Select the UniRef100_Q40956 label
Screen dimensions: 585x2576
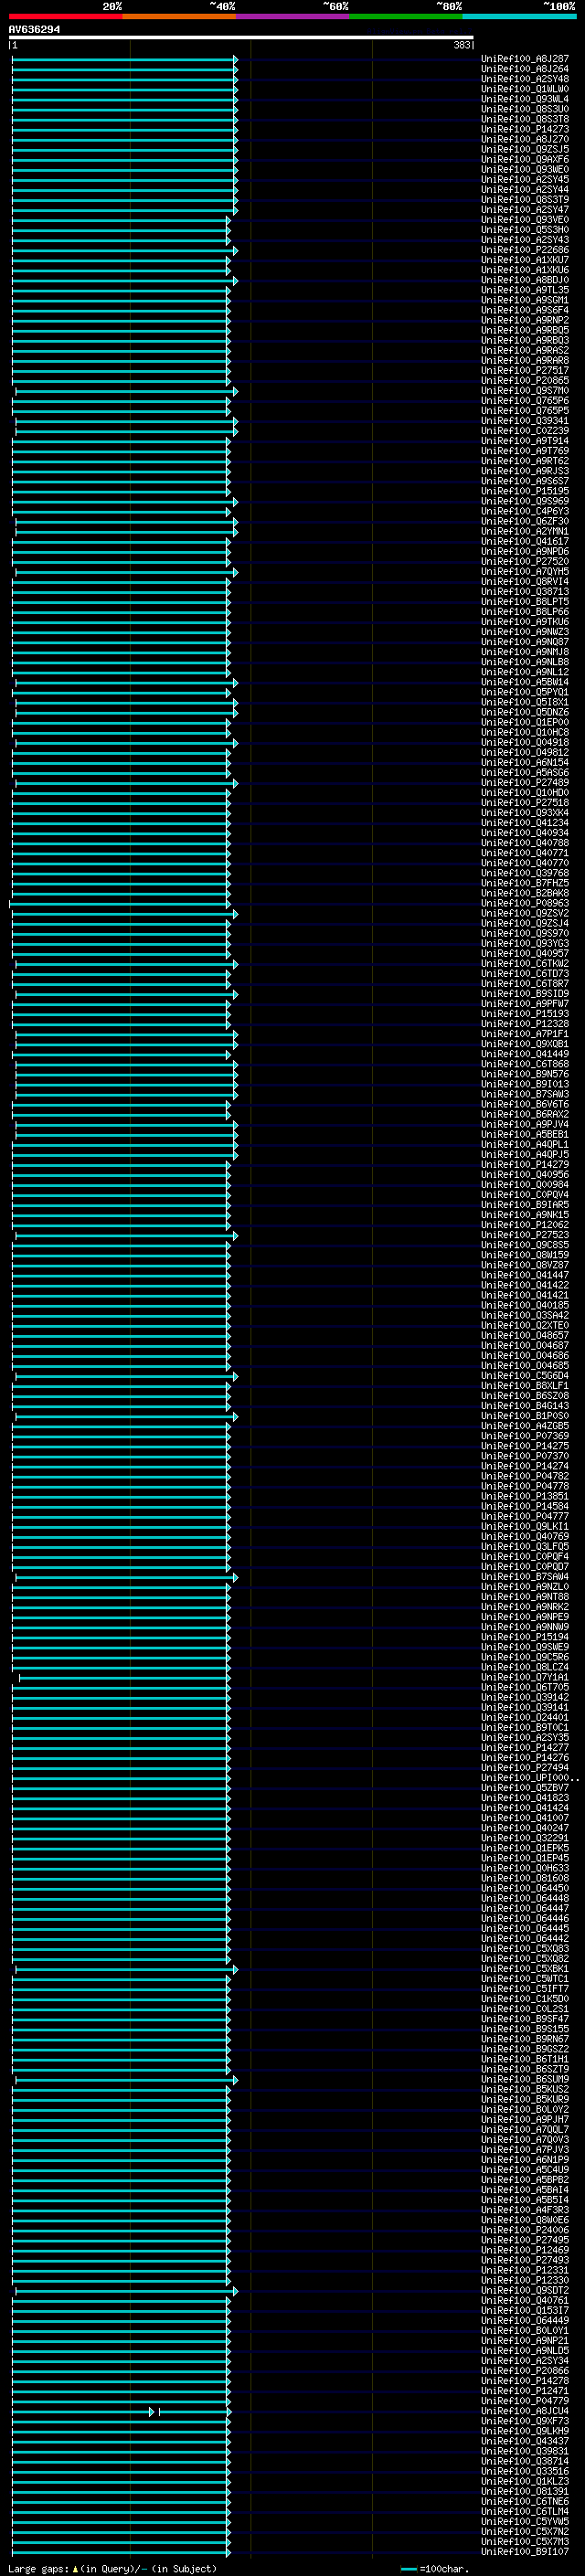click(x=525, y=1174)
